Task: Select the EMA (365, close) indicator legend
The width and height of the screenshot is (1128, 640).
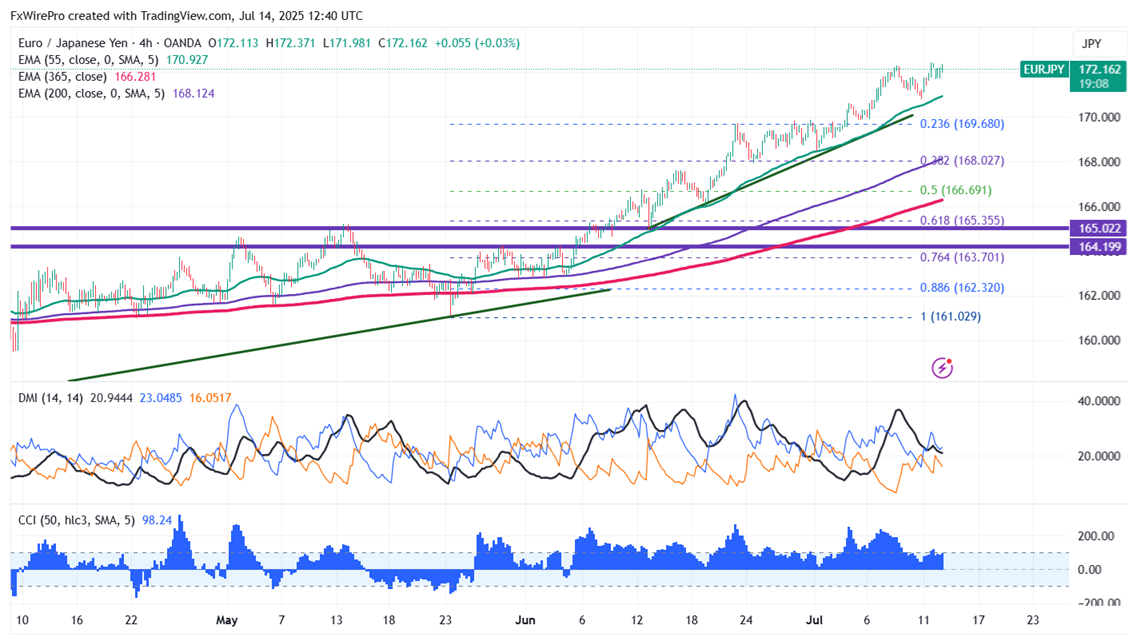Action: (63, 76)
